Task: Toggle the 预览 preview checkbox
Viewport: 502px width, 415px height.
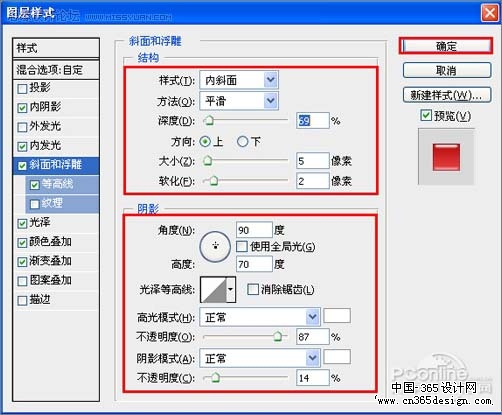Action: (x=426, y=115)
